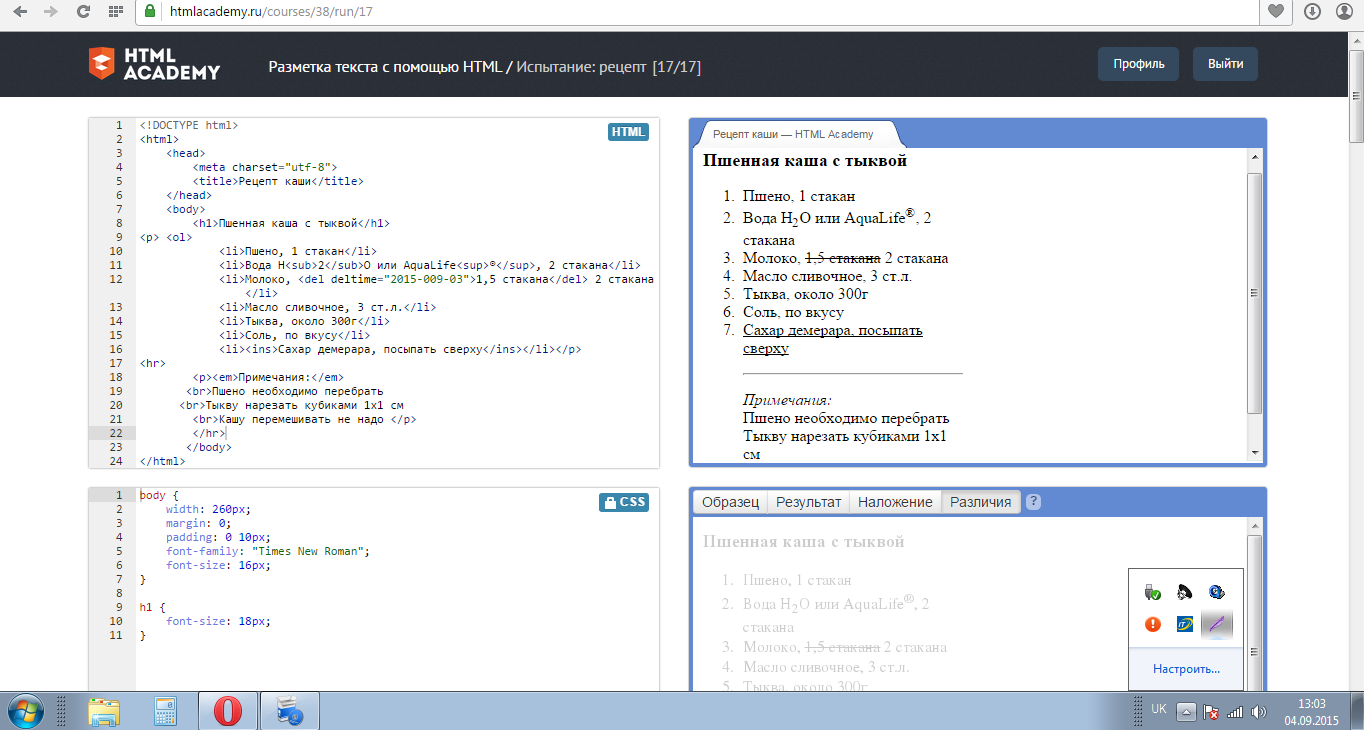The width and height of the screenshot is (1364, 730).
Task: Click the heart bookmark icon in the address bar
Action: click(1276, 12)
